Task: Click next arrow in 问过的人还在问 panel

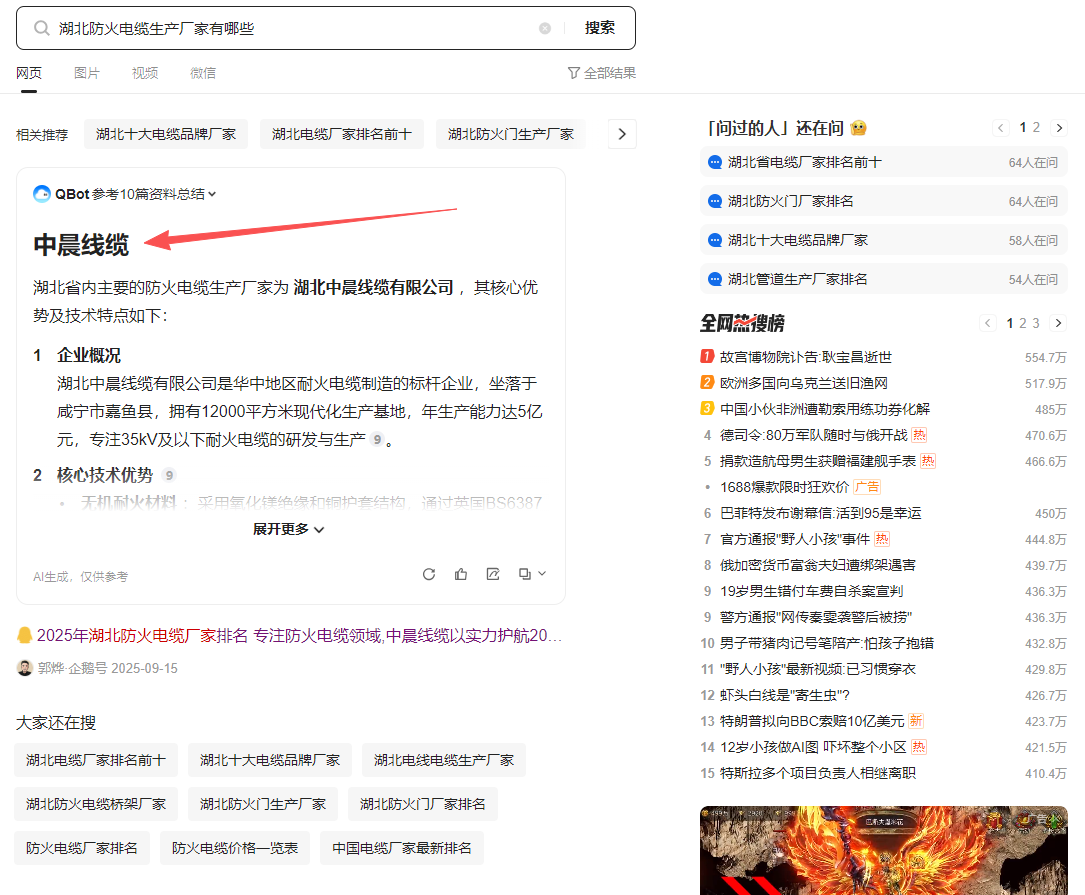Action: [1059, 127]
